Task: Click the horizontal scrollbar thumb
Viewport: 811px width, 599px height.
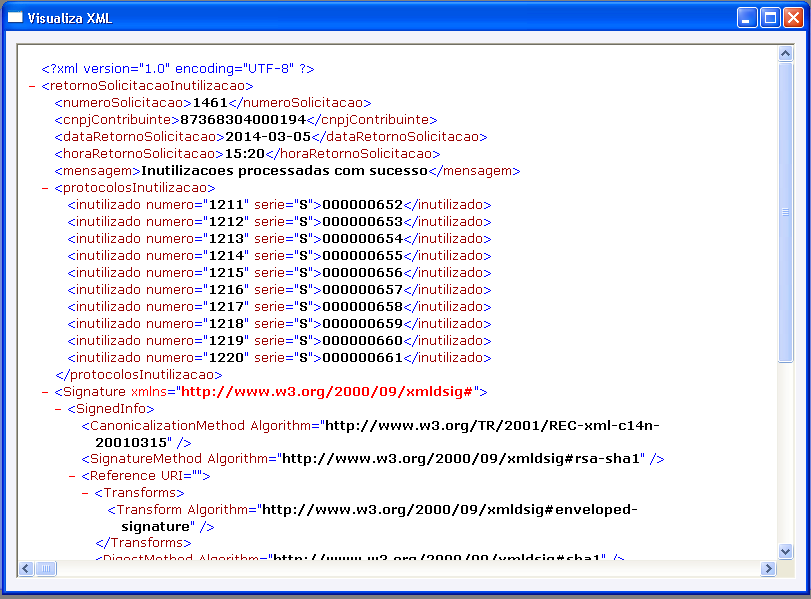Action: (x=46, y=568)
